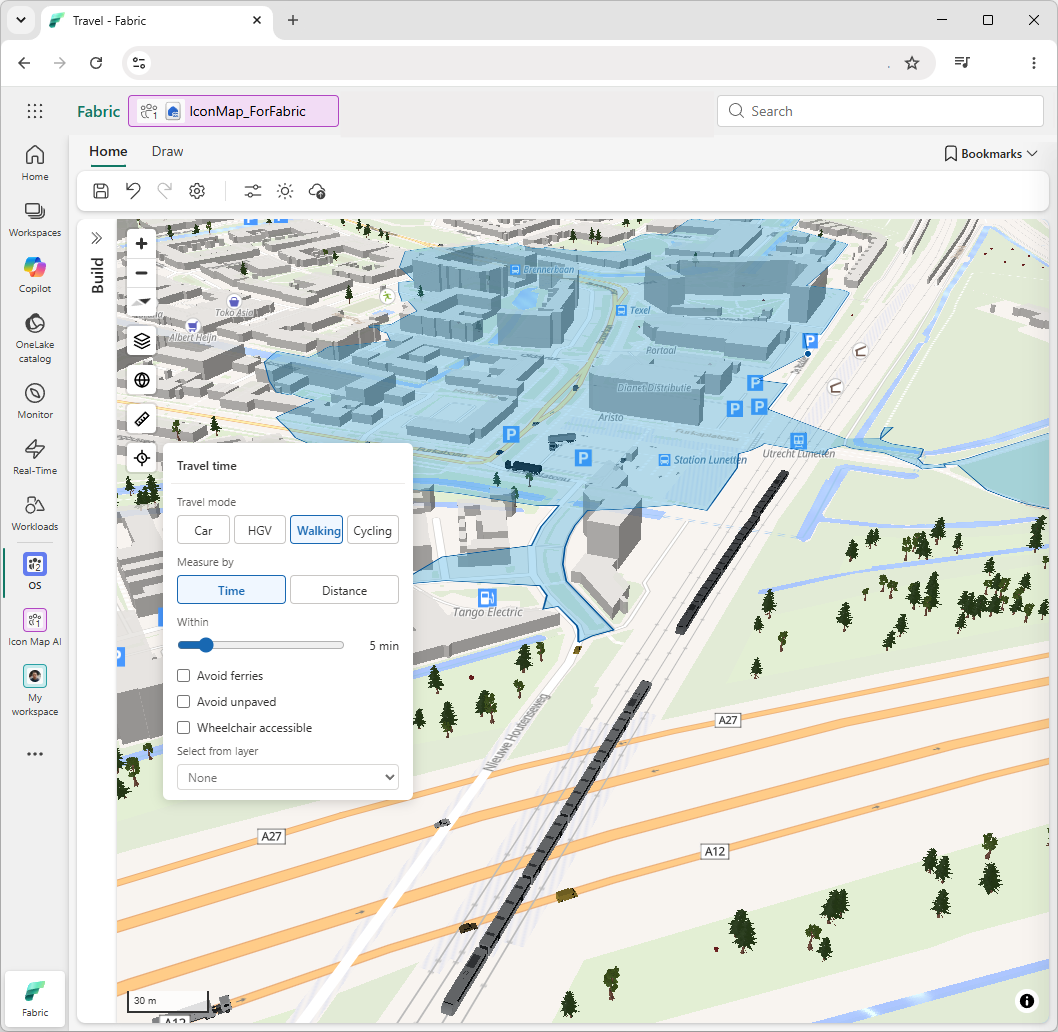
Task: Select the ruler measure tool
Action: tap(142, 419)
